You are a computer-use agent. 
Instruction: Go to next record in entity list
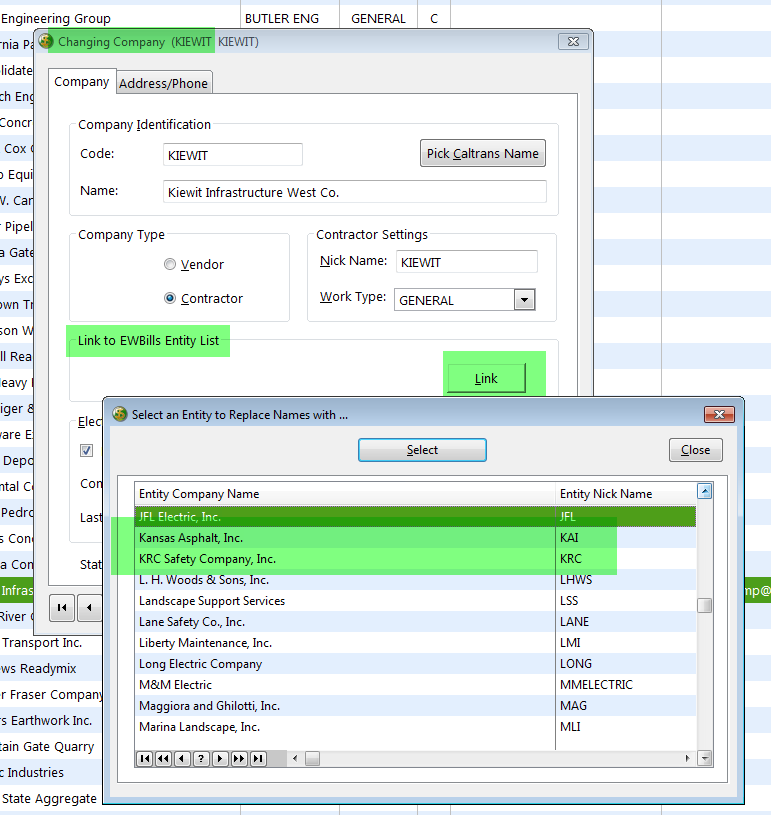220,759
